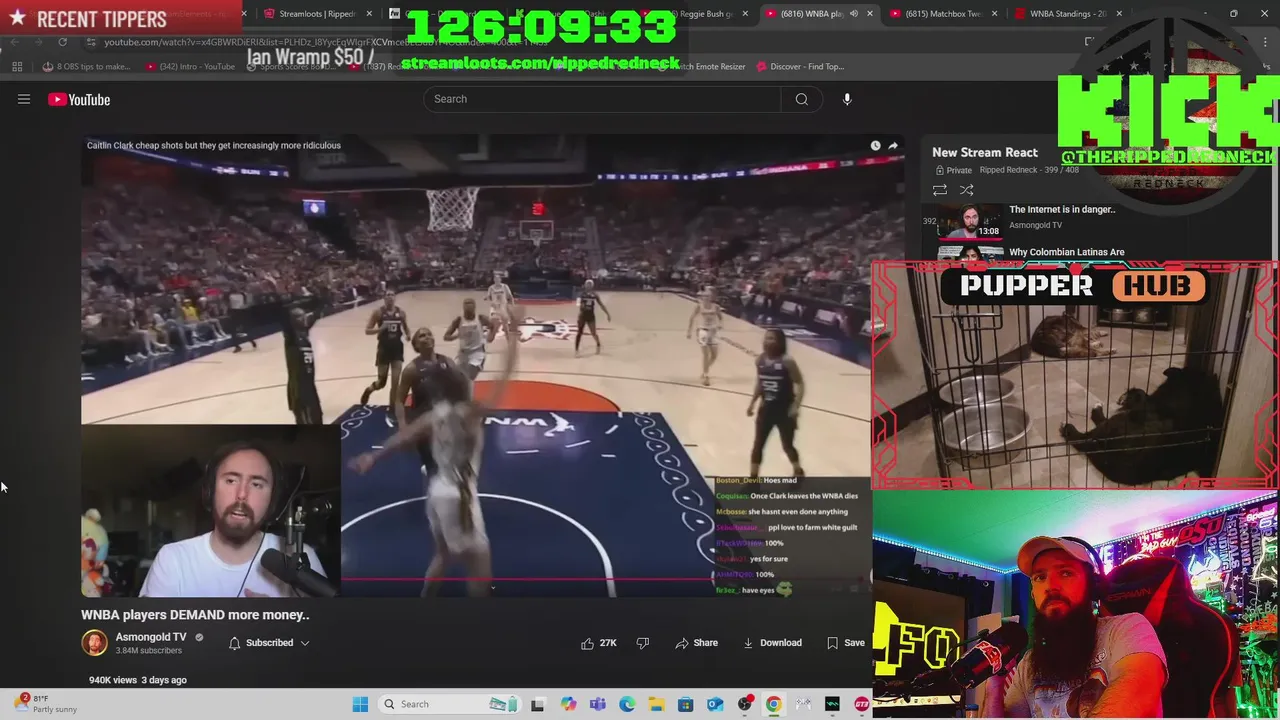
Task: Click the 'New Stream React' playlist title
Action: (x=985, y=152)
